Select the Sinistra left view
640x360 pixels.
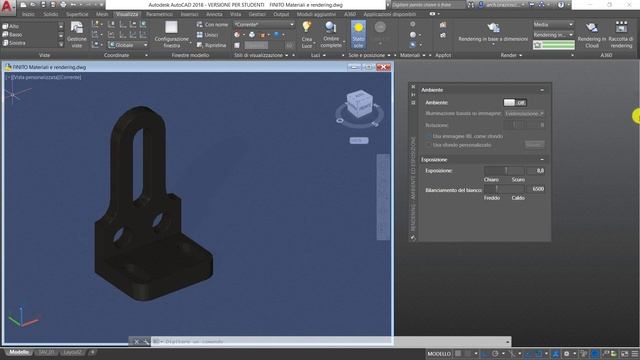pyautogui.click(x=14, y=43)
